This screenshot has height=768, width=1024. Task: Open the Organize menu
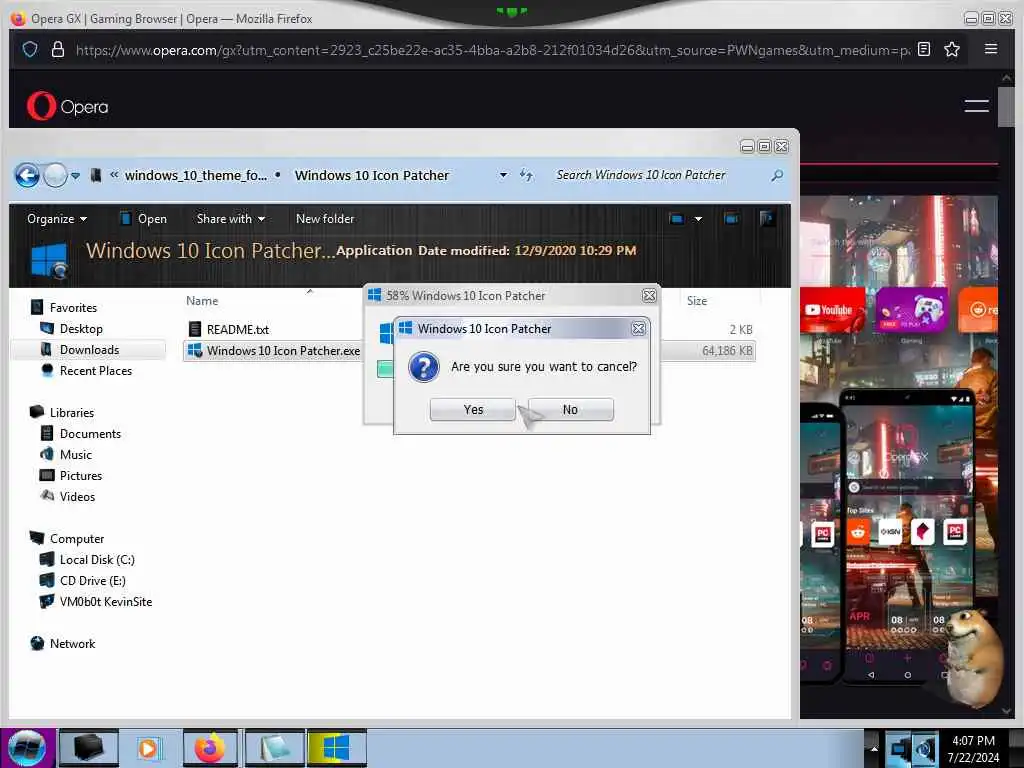[57, 219]
